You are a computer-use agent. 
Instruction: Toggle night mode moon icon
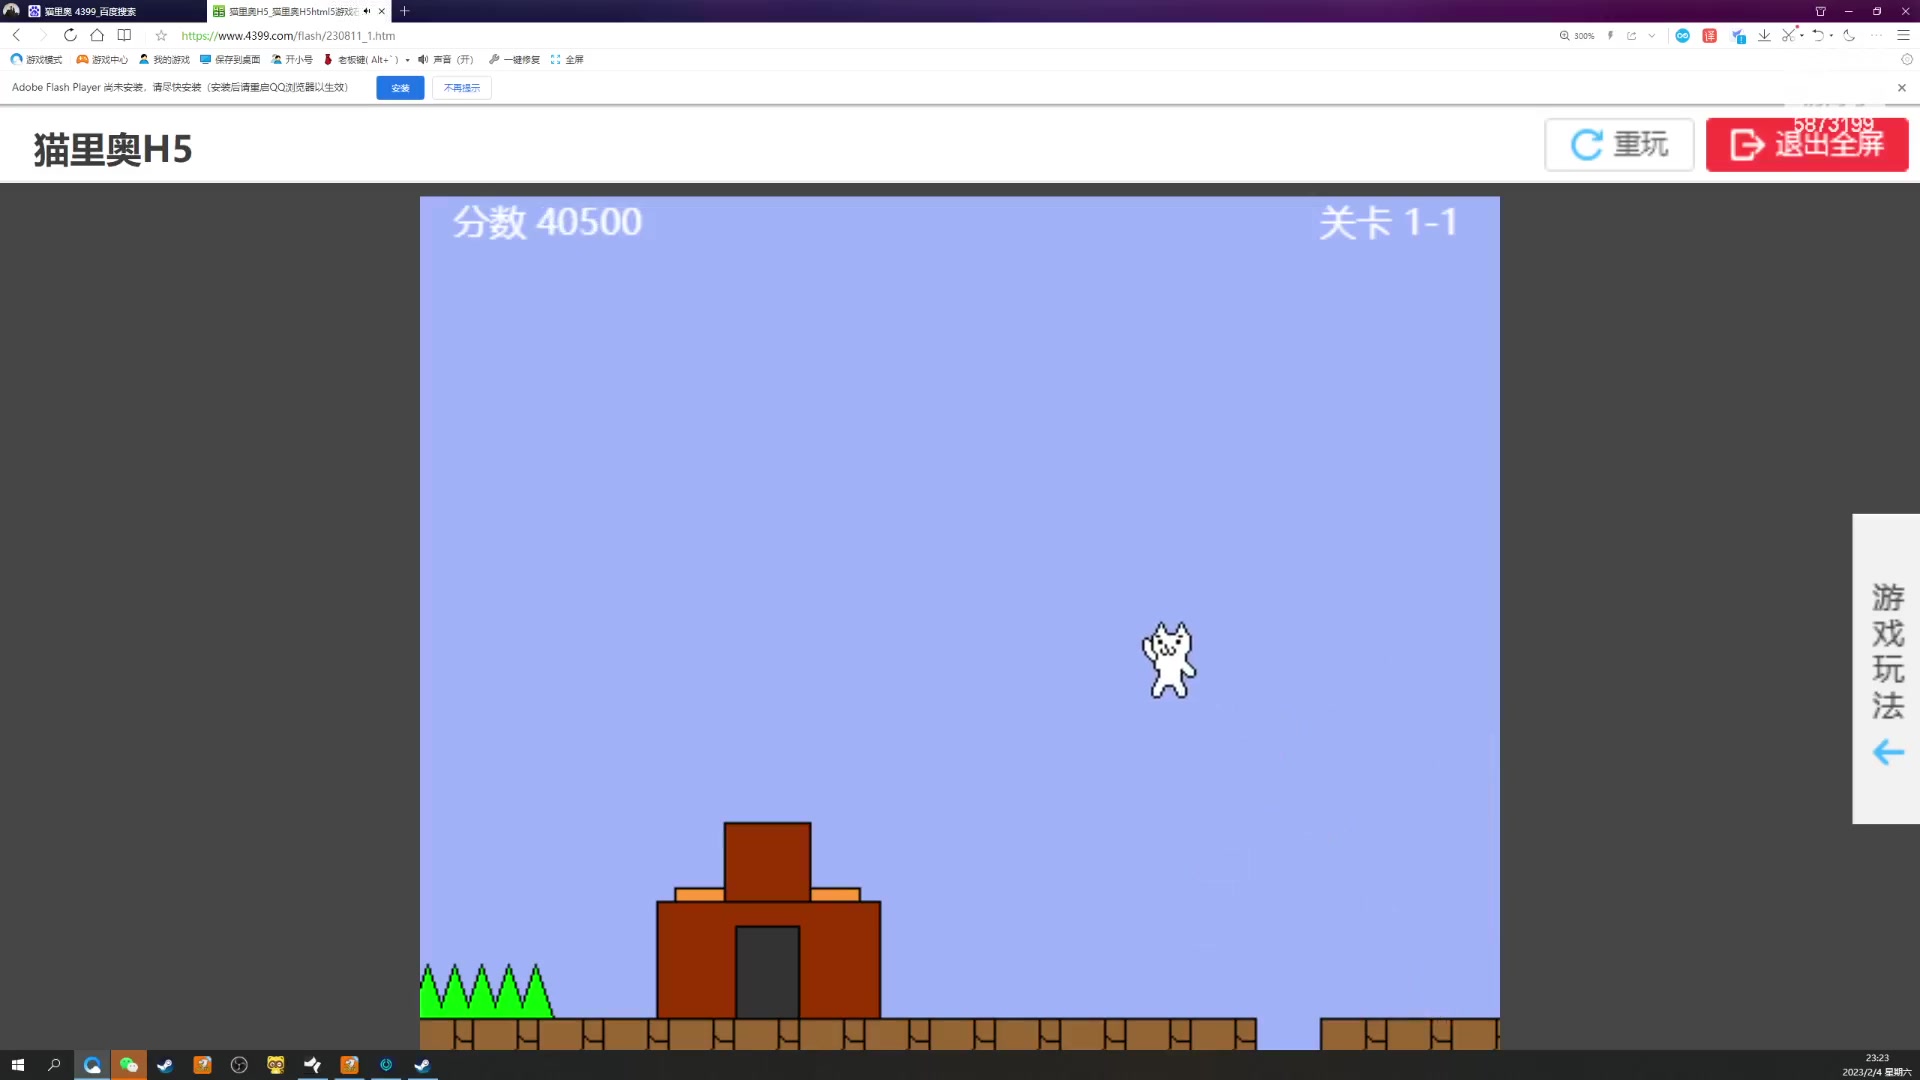tap(1849, 36)
